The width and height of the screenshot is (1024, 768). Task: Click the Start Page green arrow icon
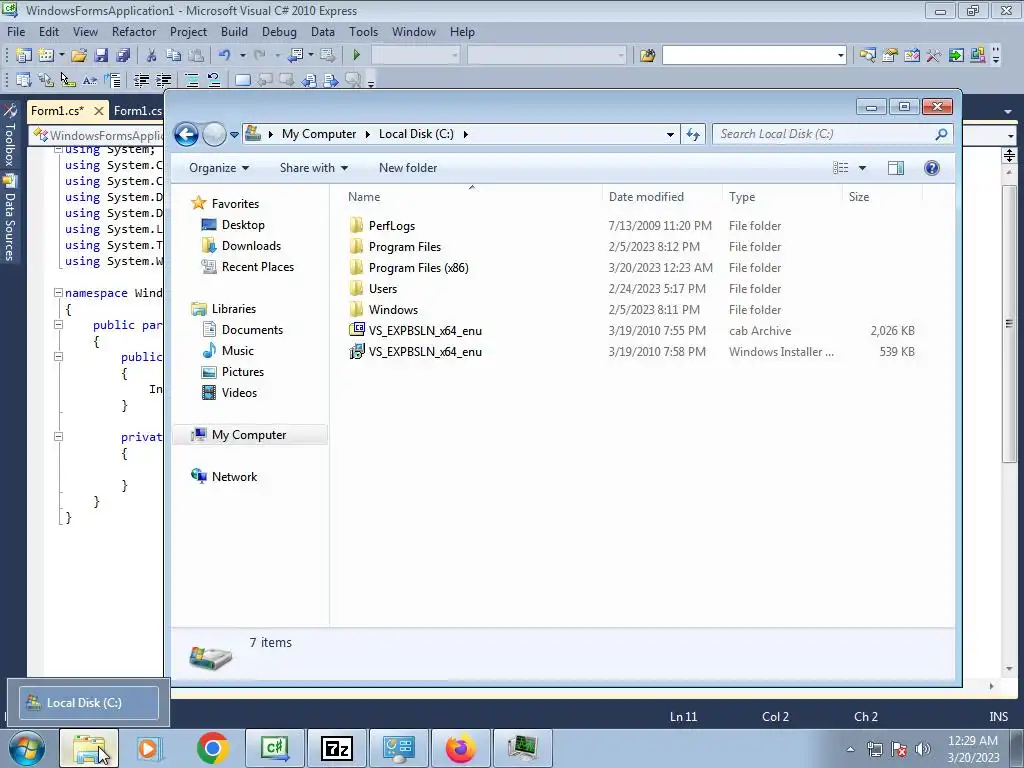(x=956, y=56)
